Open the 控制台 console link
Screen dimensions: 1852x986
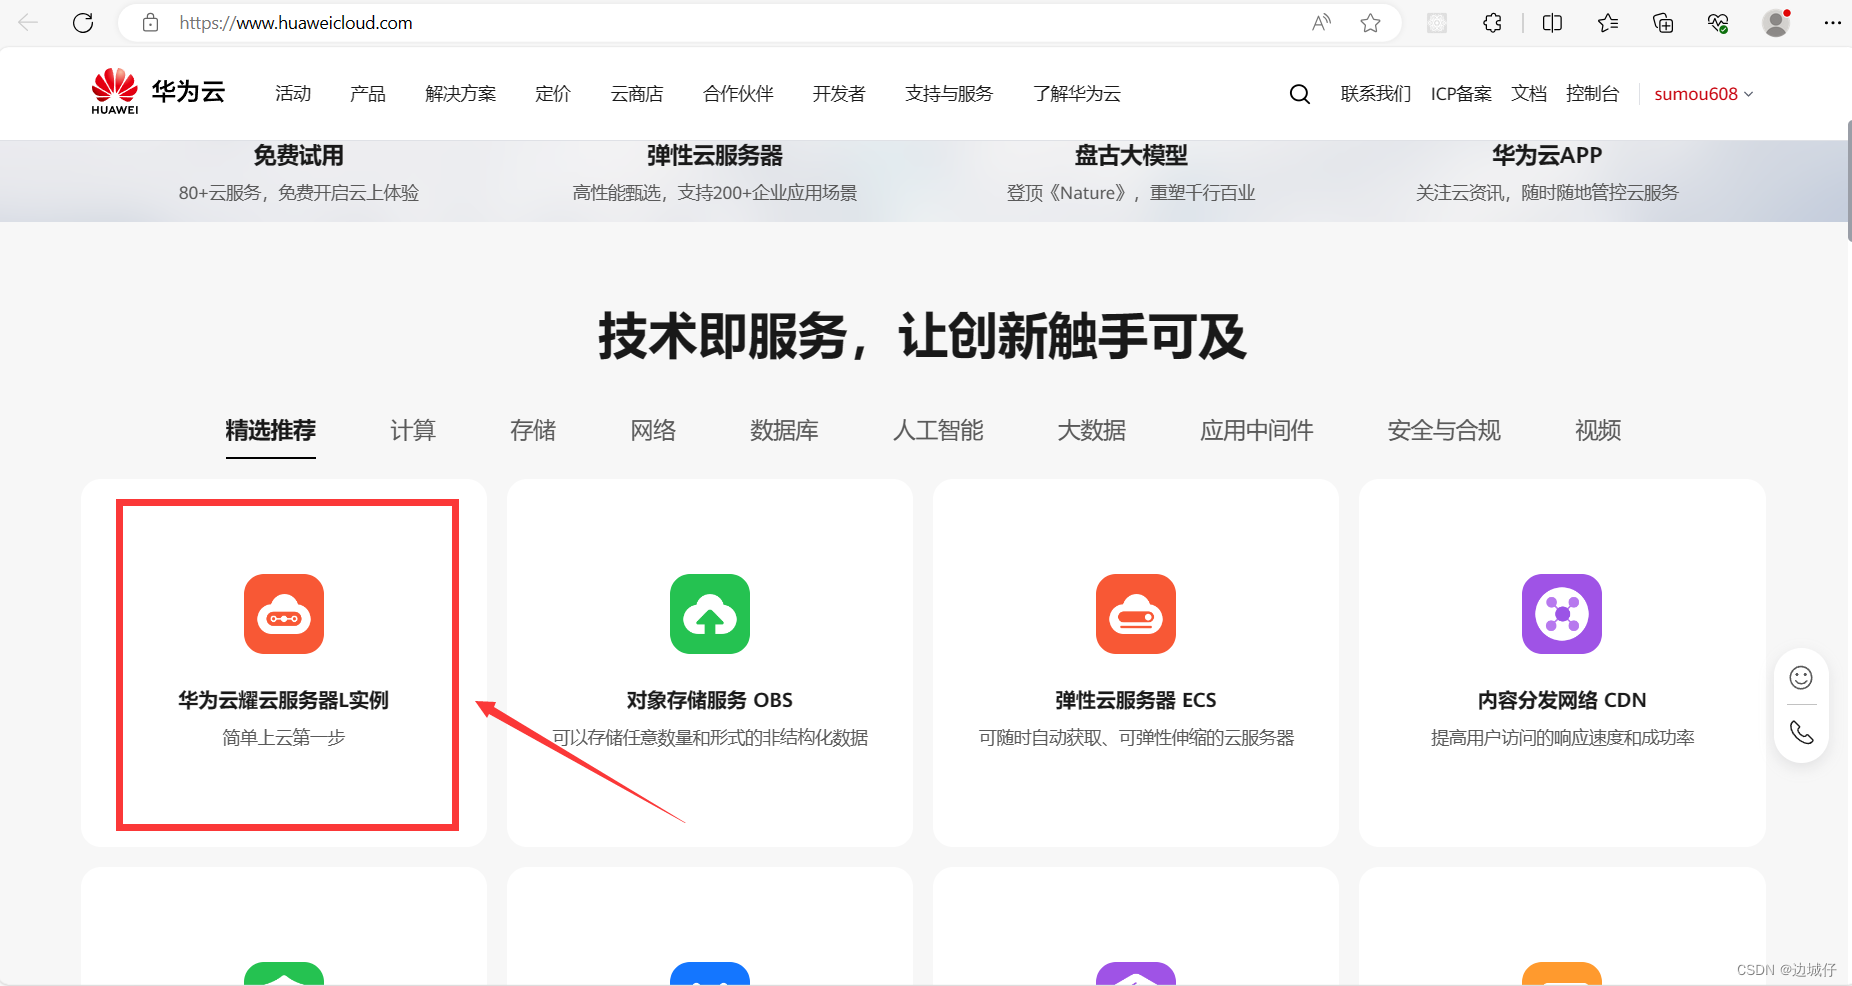pos(1592,94)
